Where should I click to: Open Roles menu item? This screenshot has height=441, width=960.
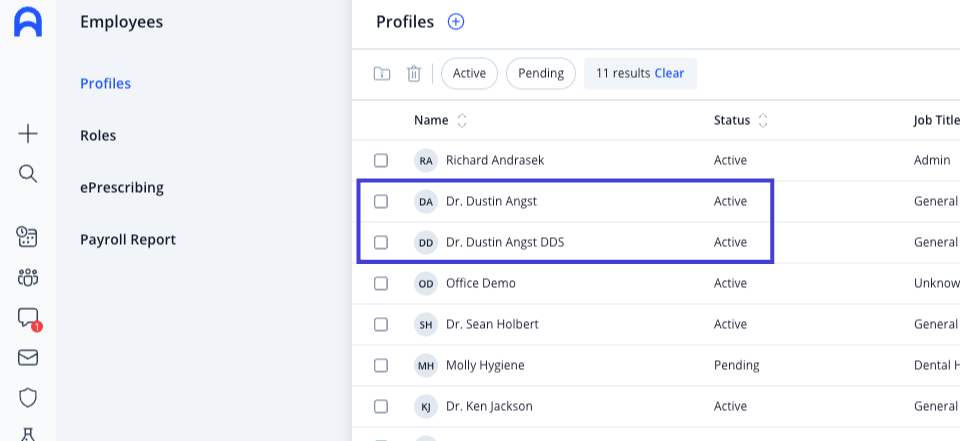pyautogui.click(x=98, y=135)
